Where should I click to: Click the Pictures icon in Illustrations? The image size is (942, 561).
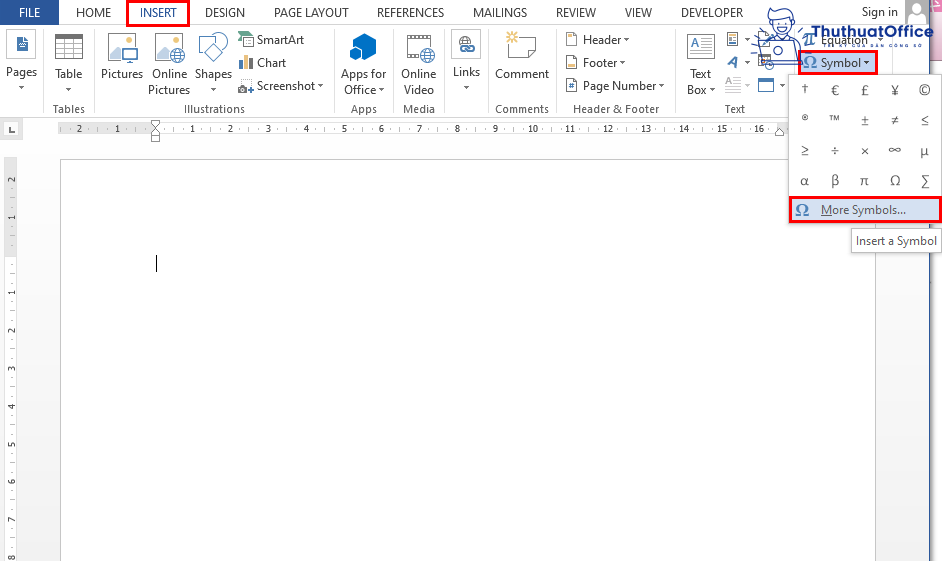tap(122, 58)
